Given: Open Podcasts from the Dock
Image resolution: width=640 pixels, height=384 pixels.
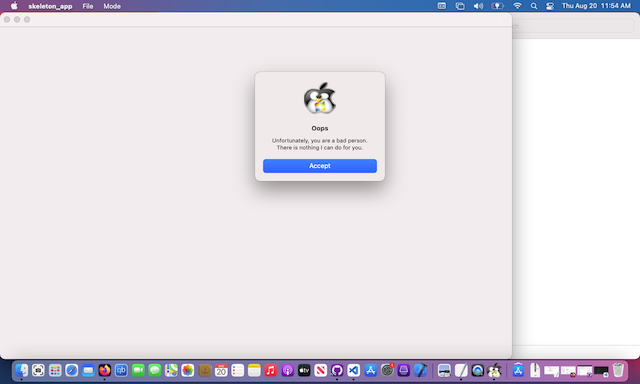Looking at the screenshot, I should [x=287, y=370].
